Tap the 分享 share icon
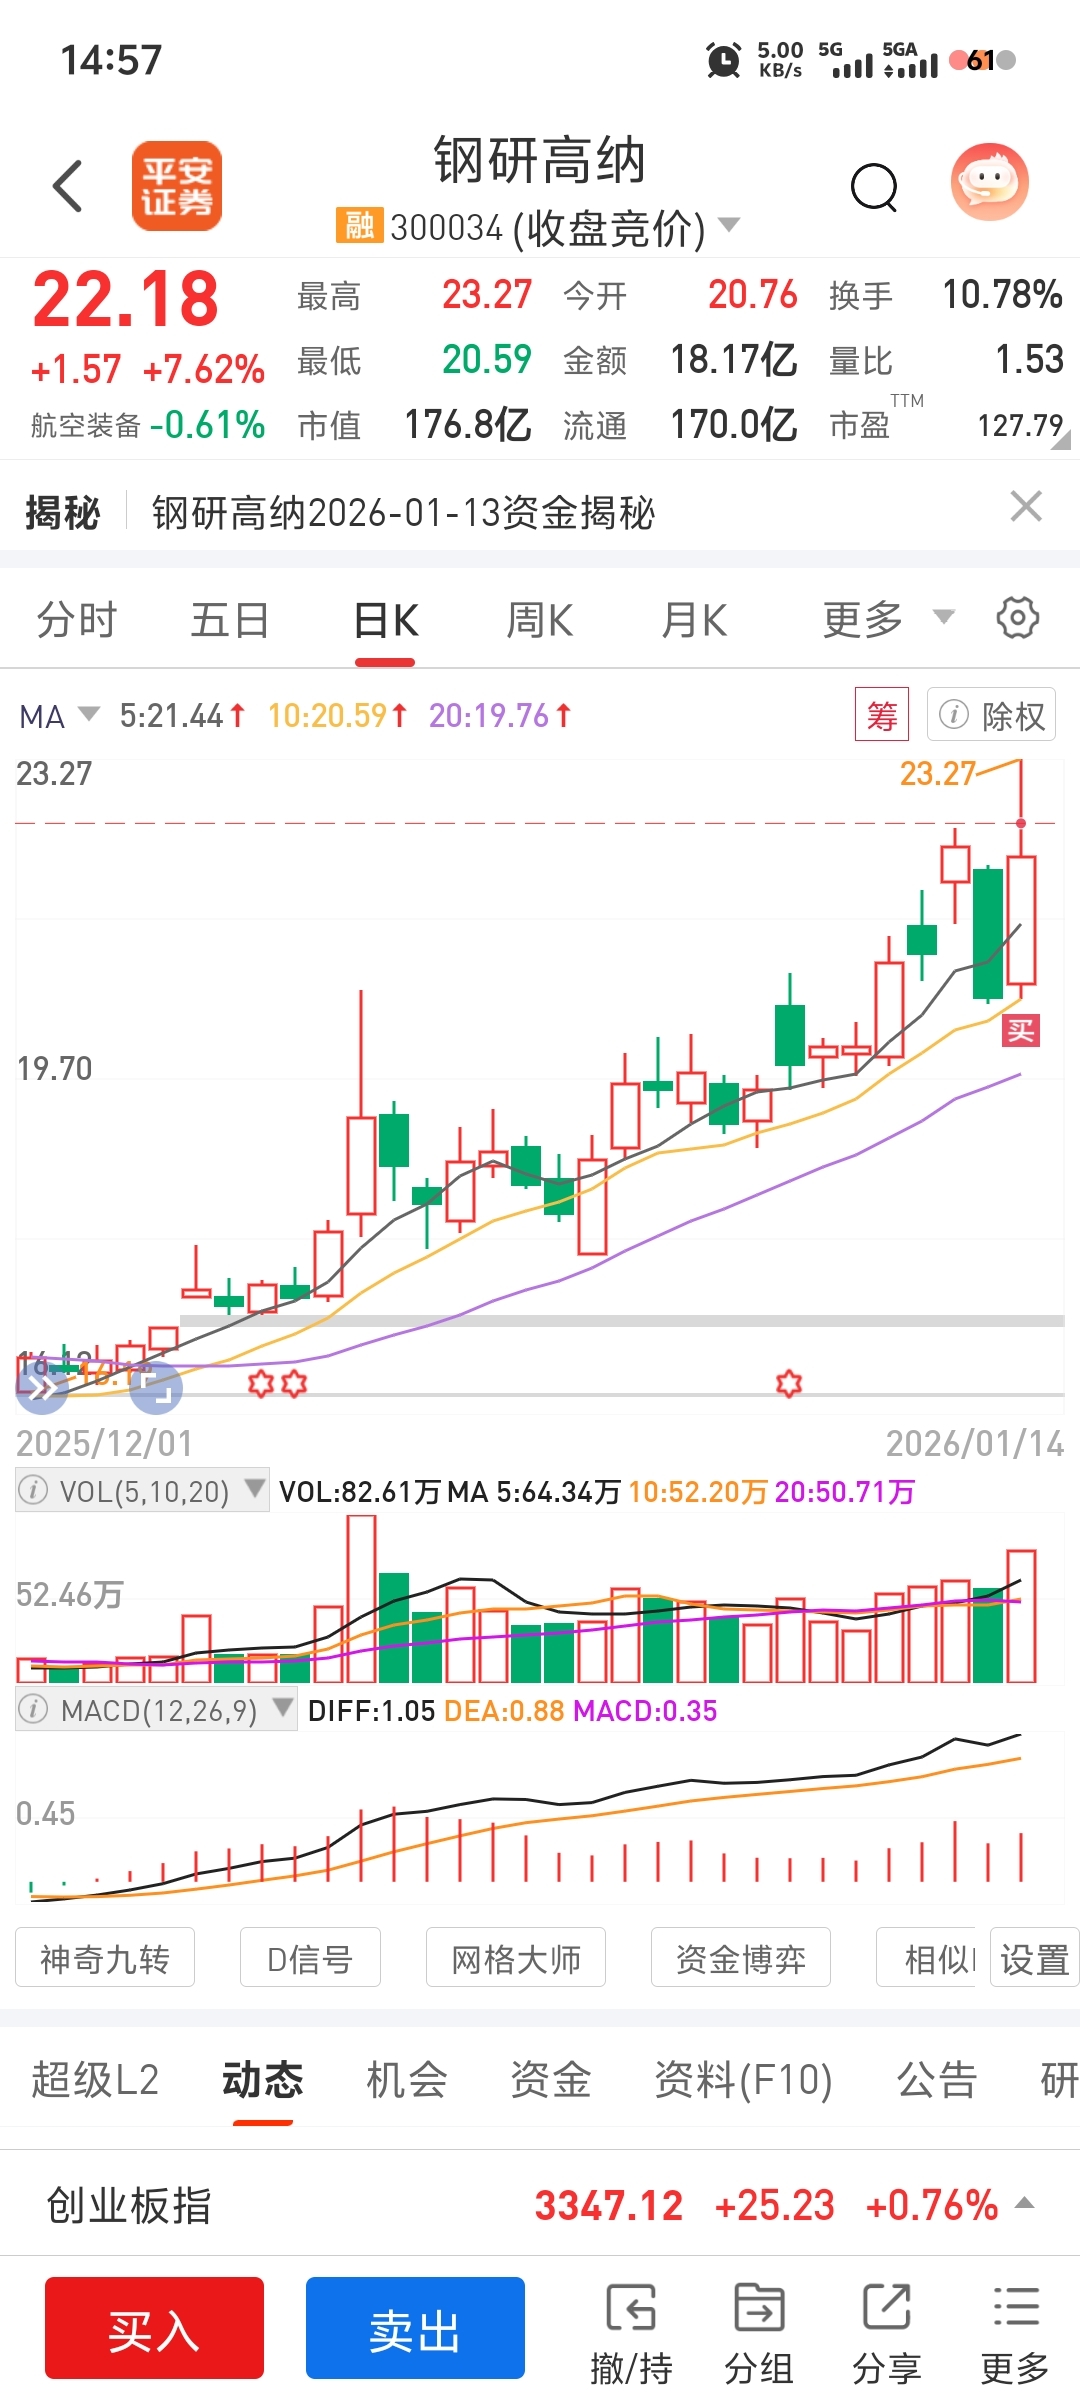The width and height of the screenshot is (1080, 2400). pyautogui.click(x=887, y=2335)
